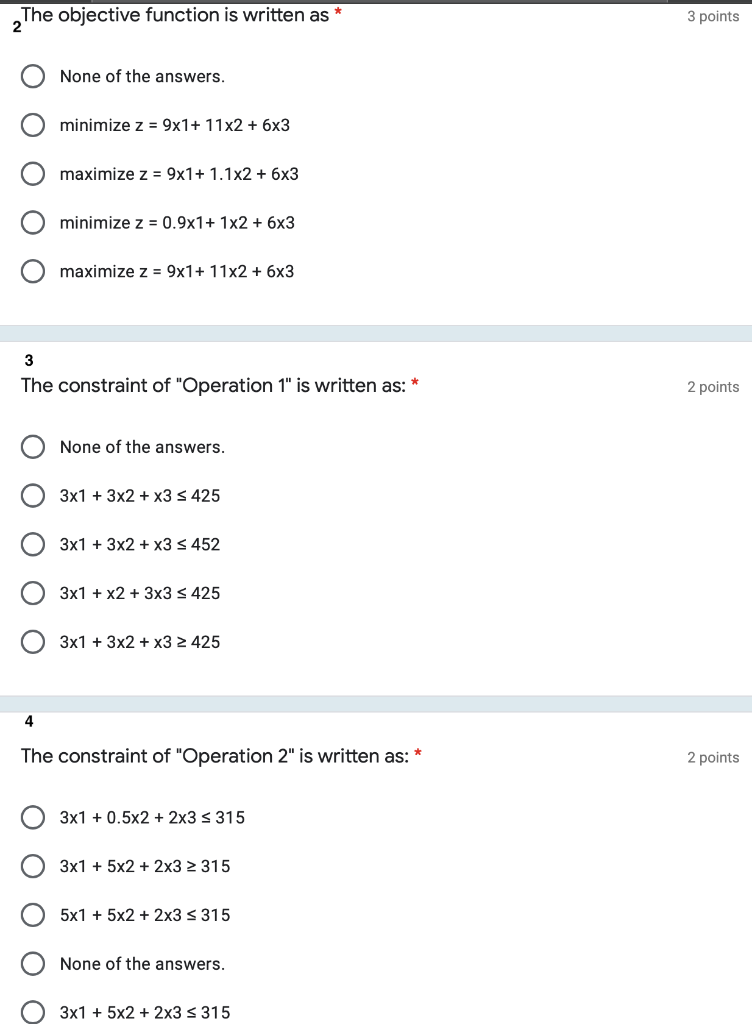Pick "minimize z = 0.9x1+ 1x2 + 6x3"
752x1024 pixels.
[x=33, y=222]
